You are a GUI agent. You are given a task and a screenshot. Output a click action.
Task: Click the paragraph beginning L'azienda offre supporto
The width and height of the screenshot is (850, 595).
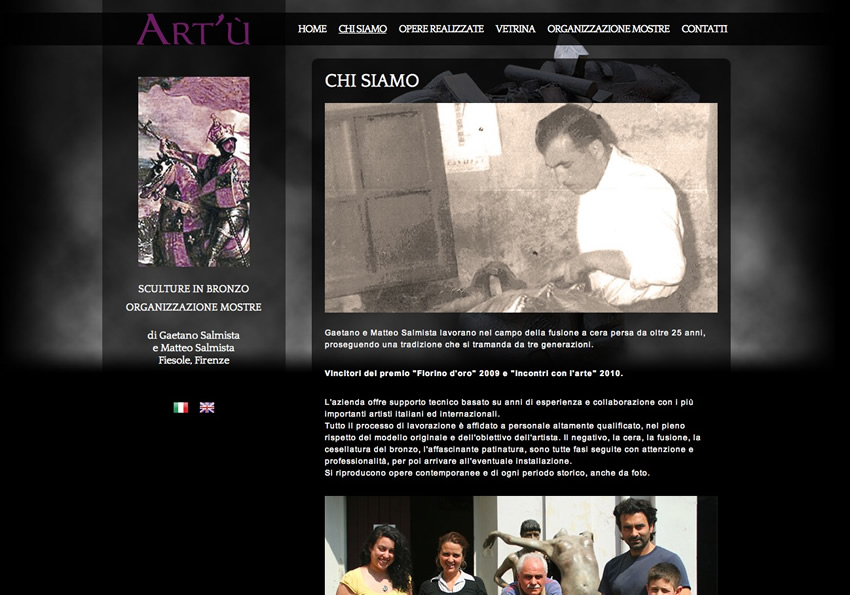513,438
